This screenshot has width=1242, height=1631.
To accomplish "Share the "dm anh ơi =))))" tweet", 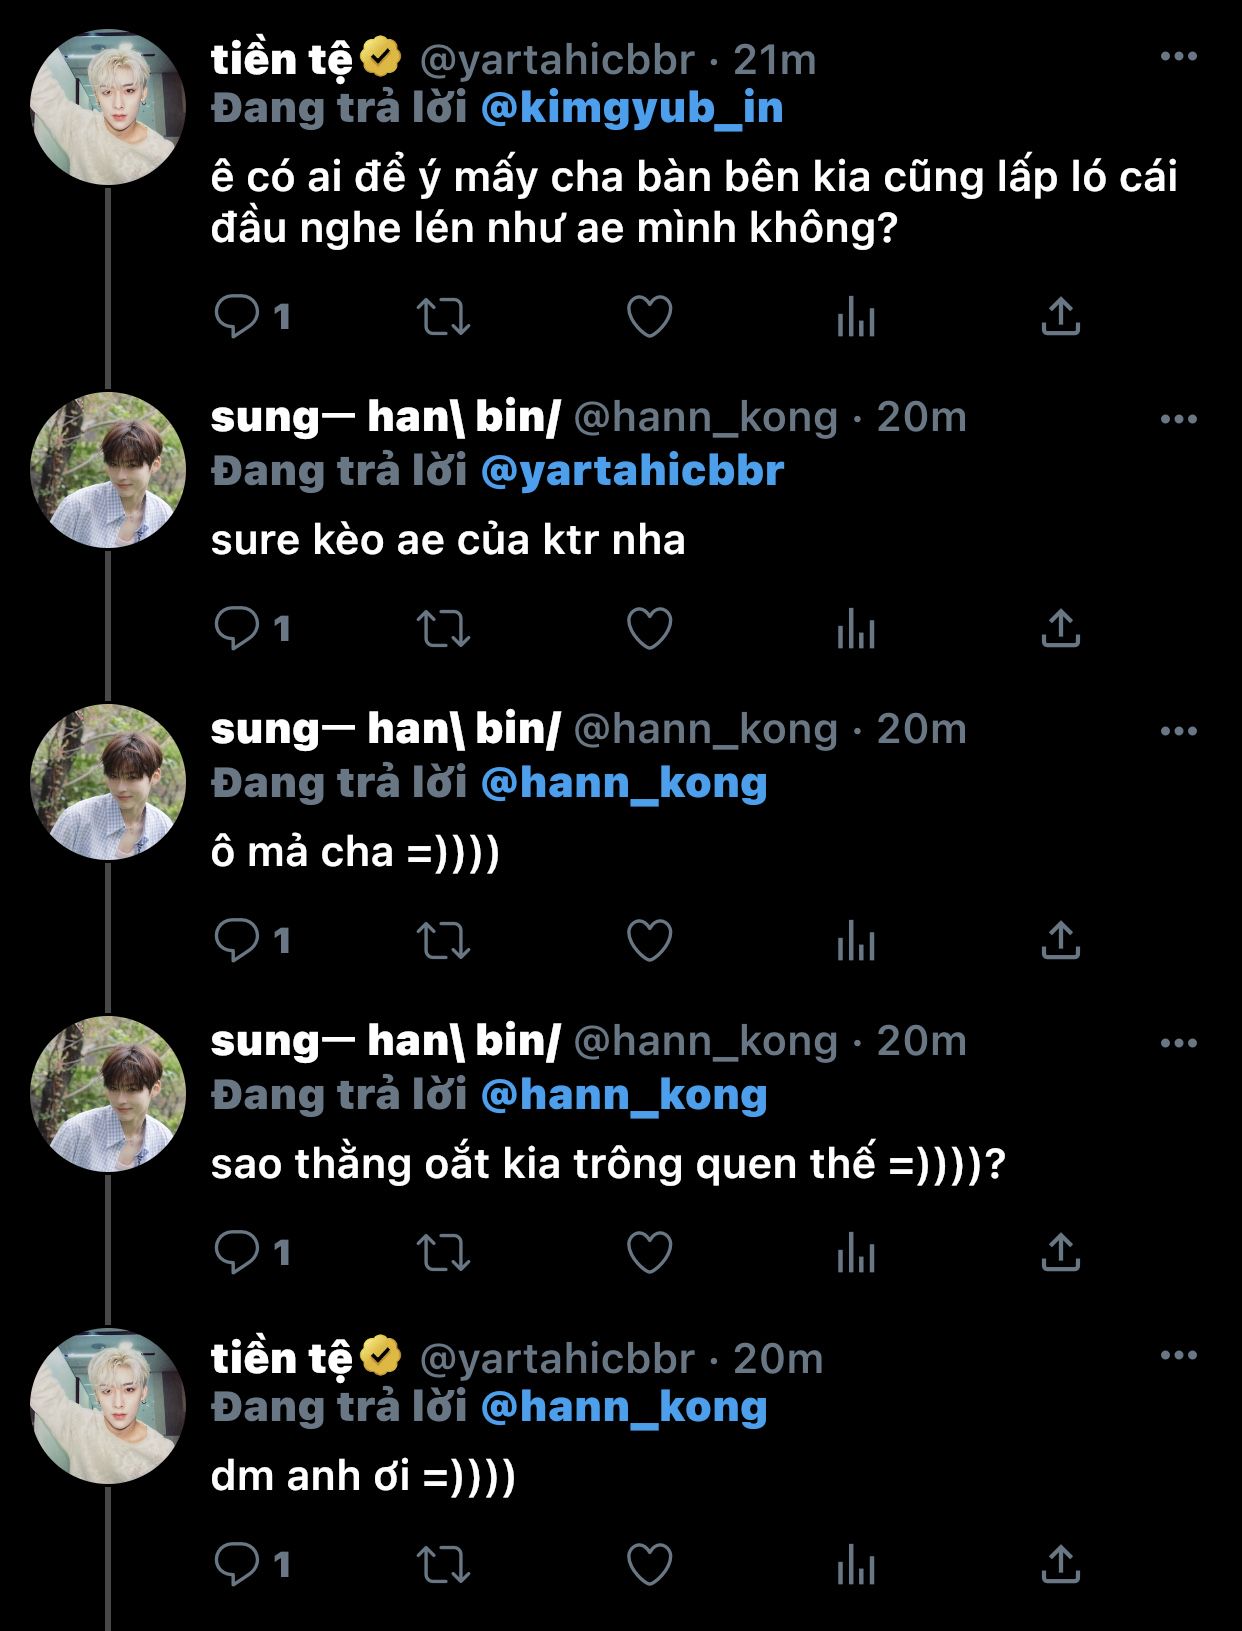I will (1060, 1565).
